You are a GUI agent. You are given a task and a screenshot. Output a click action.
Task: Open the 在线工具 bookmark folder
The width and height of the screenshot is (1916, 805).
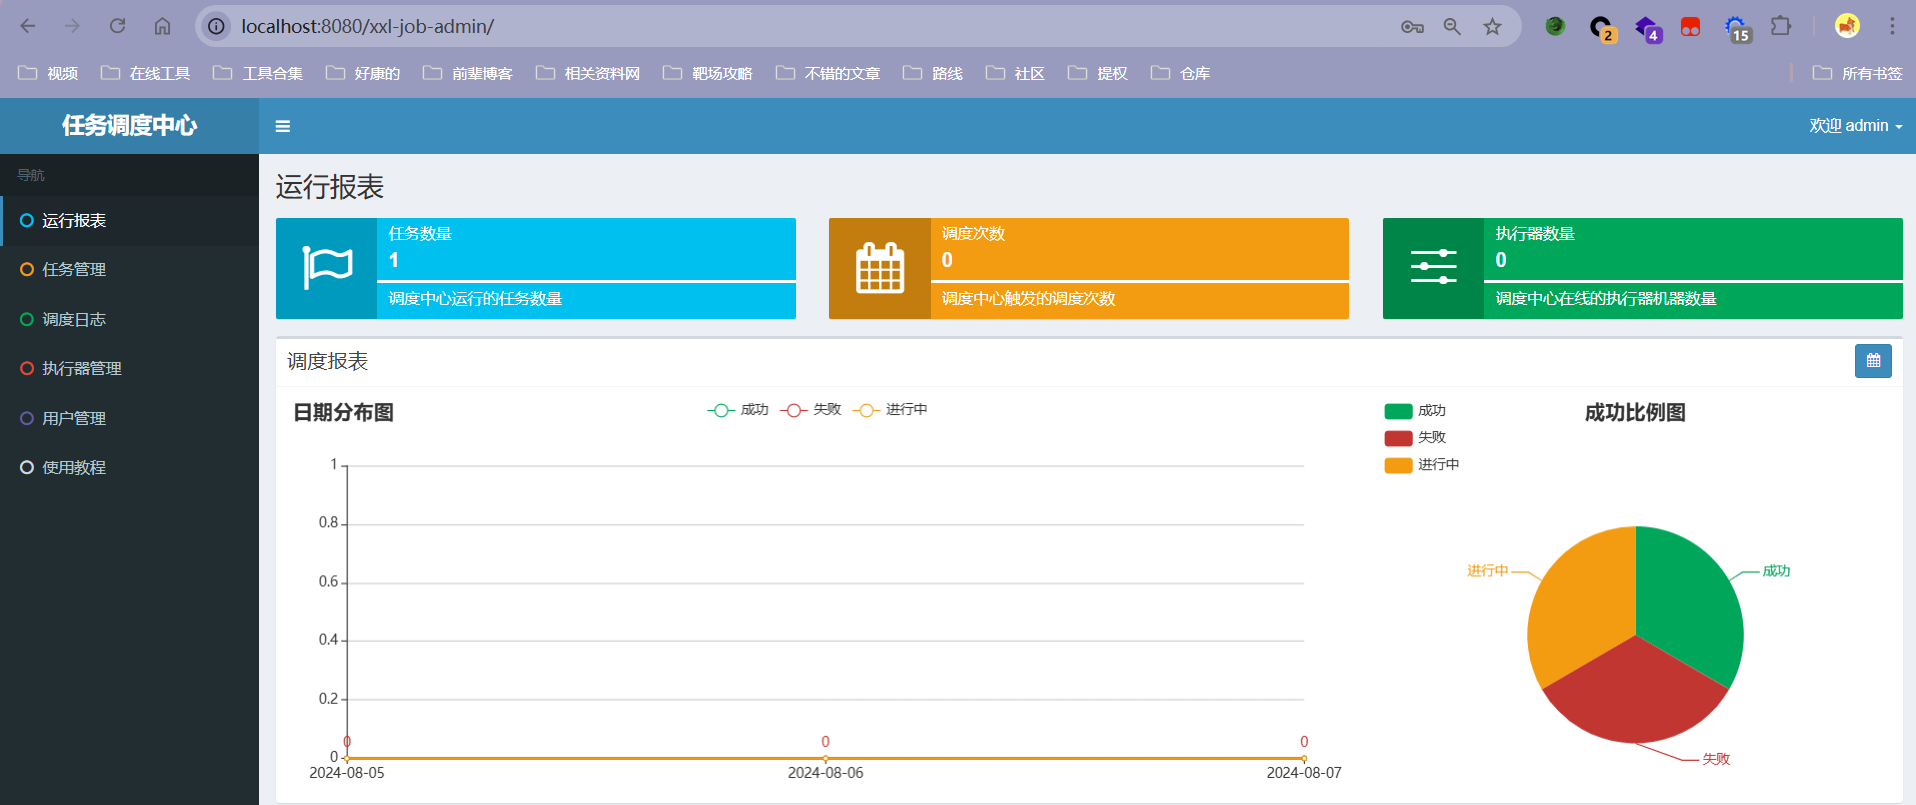tap(145, 73)
